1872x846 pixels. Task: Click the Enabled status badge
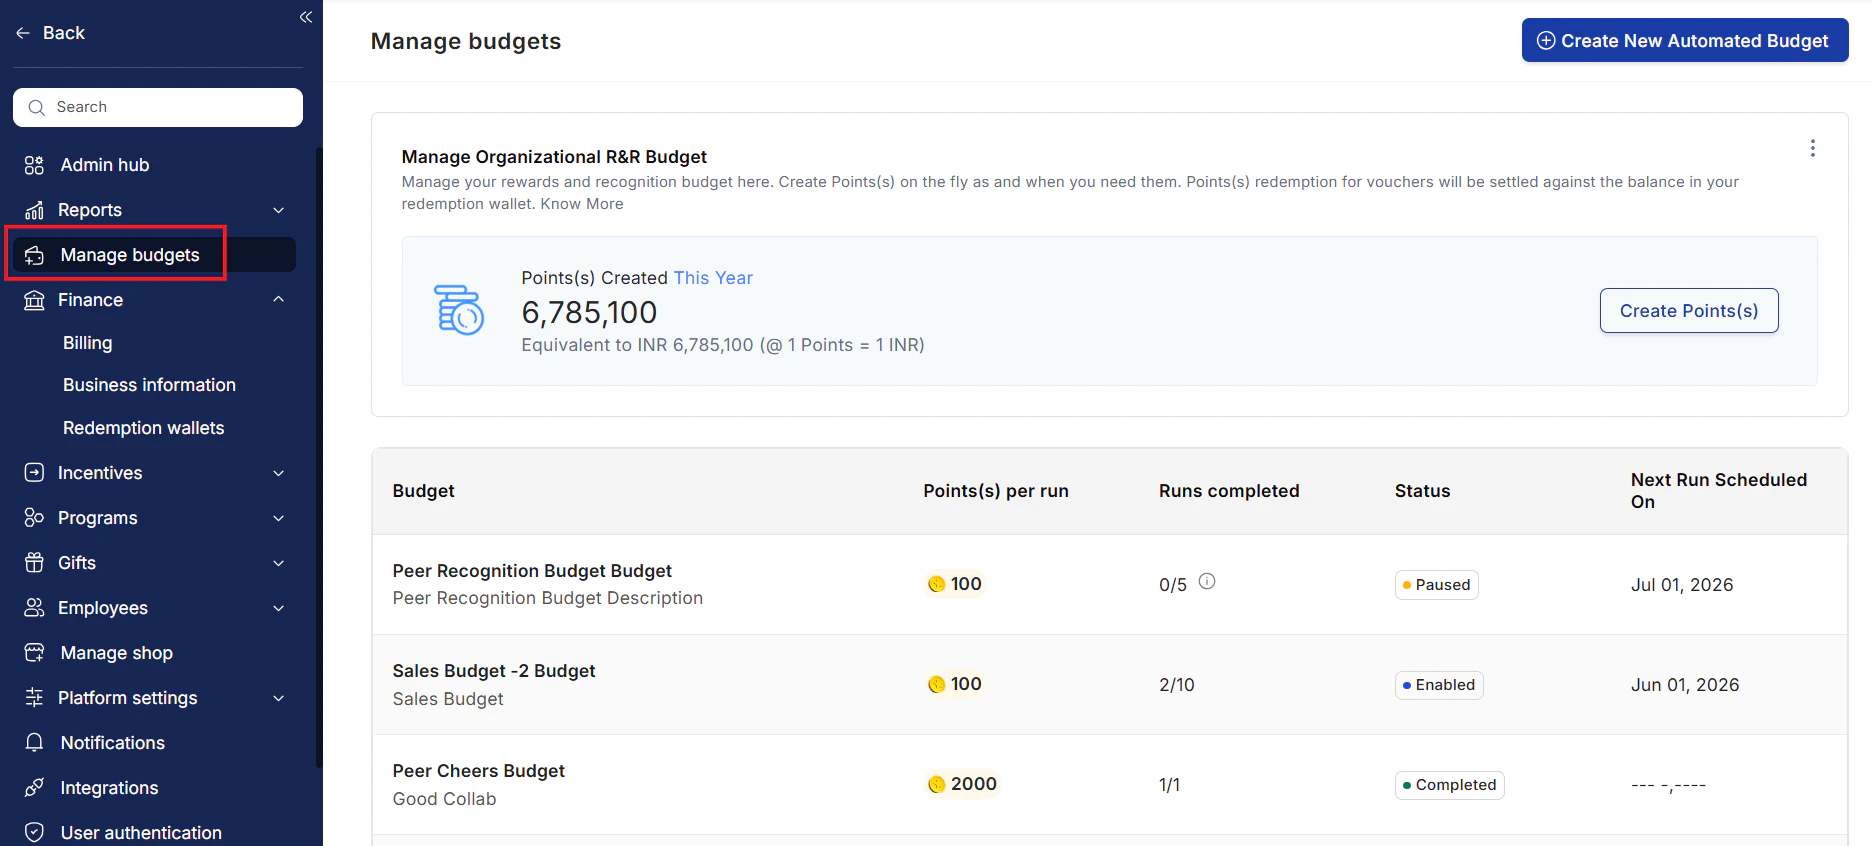(x=1439, y=685)
